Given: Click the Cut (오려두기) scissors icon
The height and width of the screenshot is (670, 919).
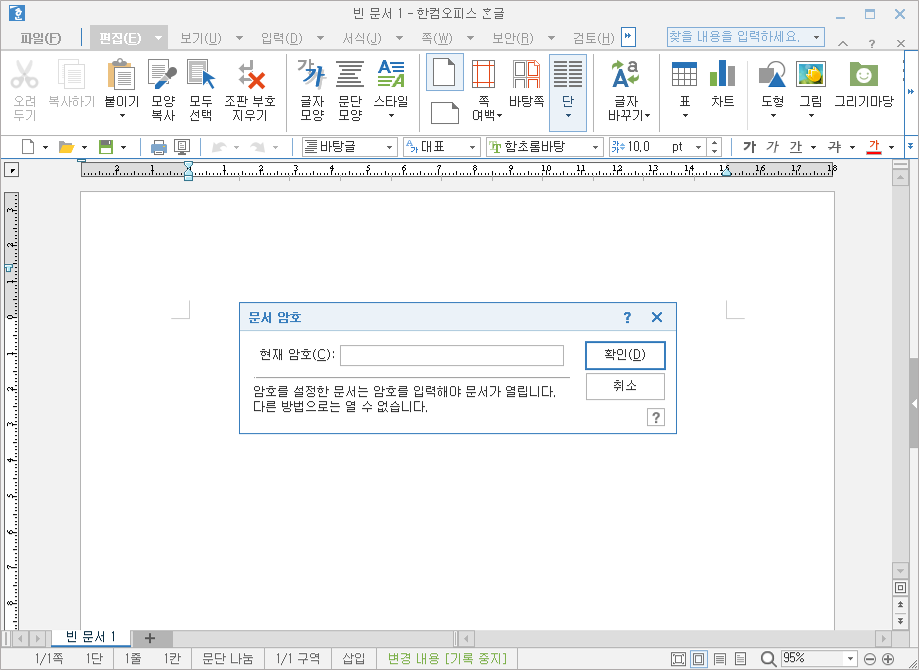Looking at the screenshot, I should click(x=25, y=75).
